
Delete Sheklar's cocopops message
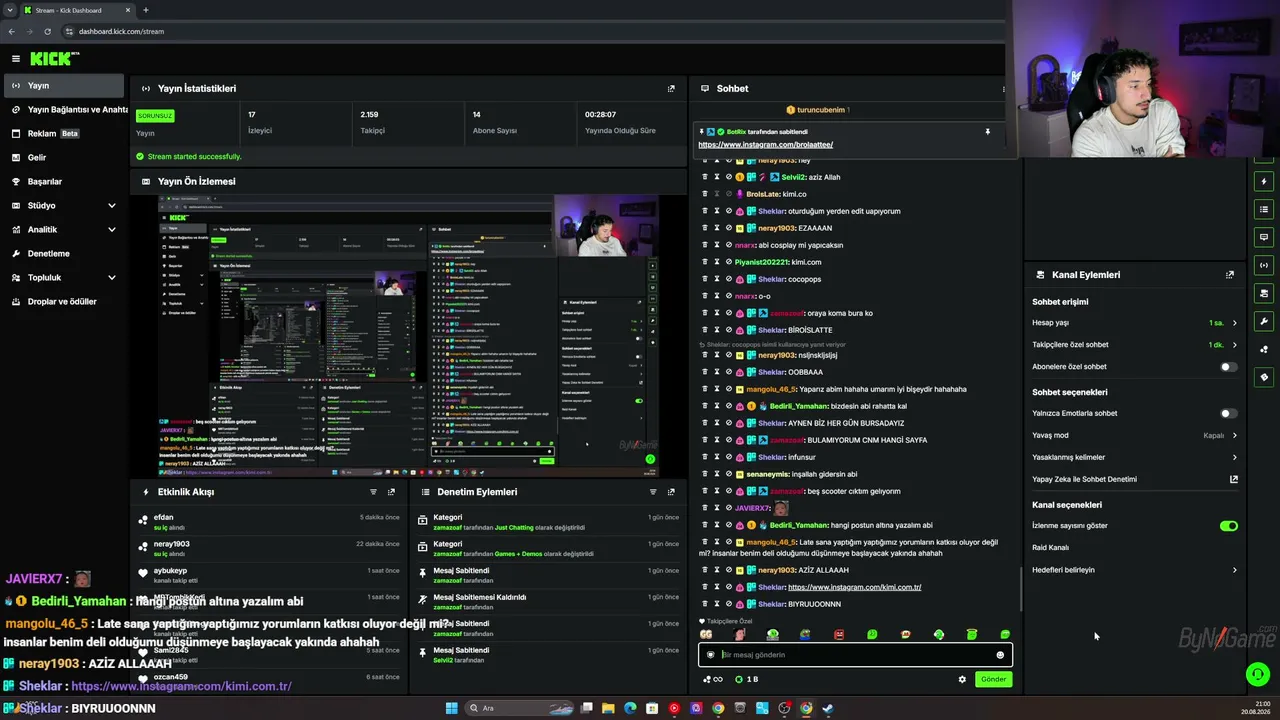pos(704,279)
